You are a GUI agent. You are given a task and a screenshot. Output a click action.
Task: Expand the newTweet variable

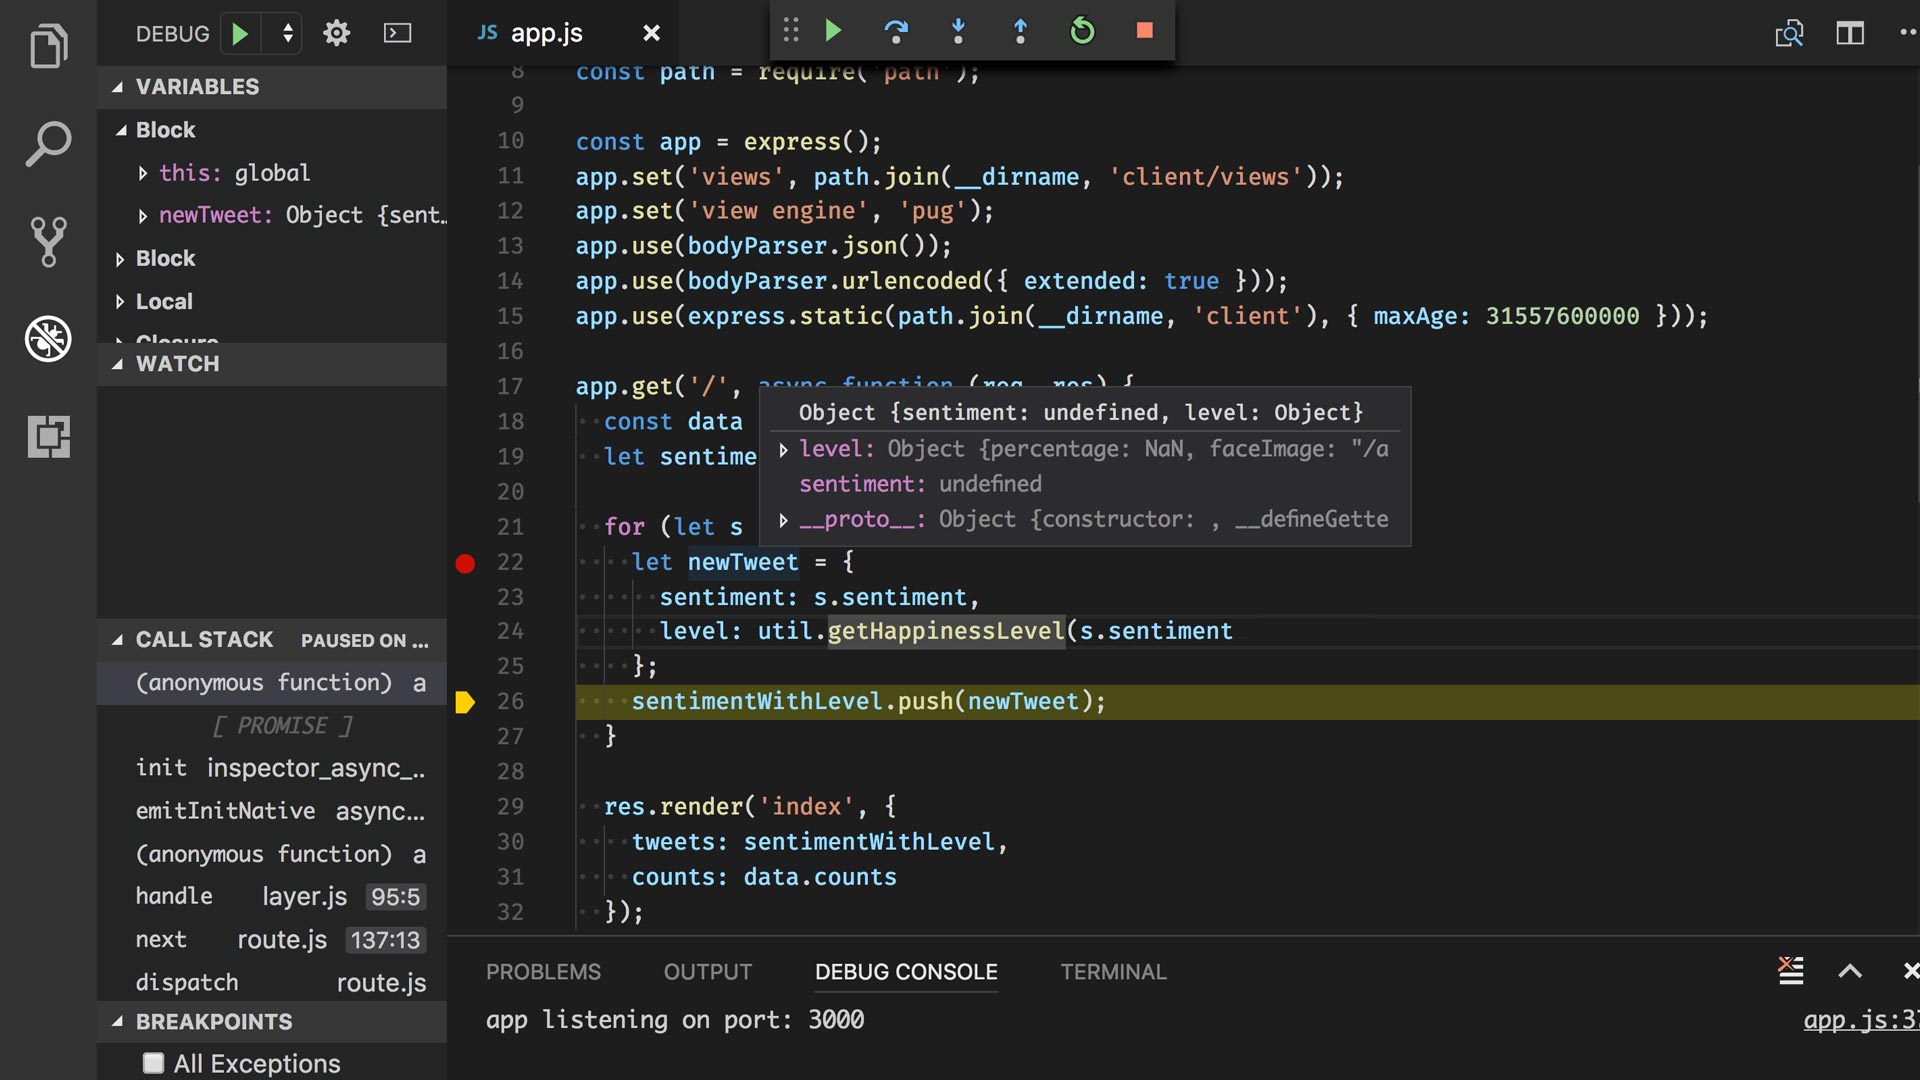click(x=143, y=216)
